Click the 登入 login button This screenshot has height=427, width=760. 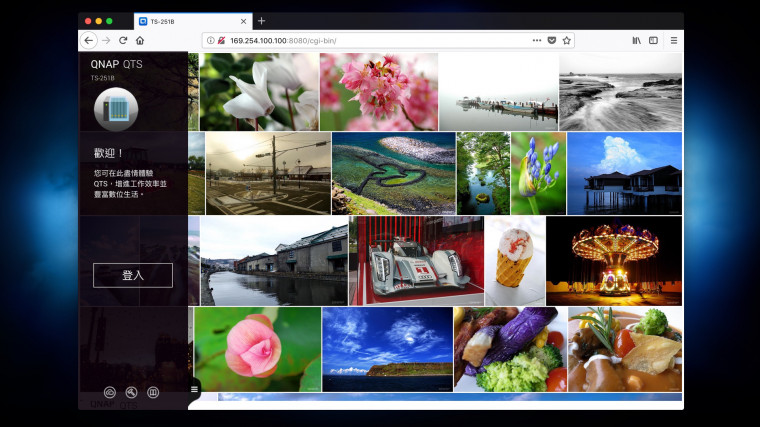[x=133, y=275]
